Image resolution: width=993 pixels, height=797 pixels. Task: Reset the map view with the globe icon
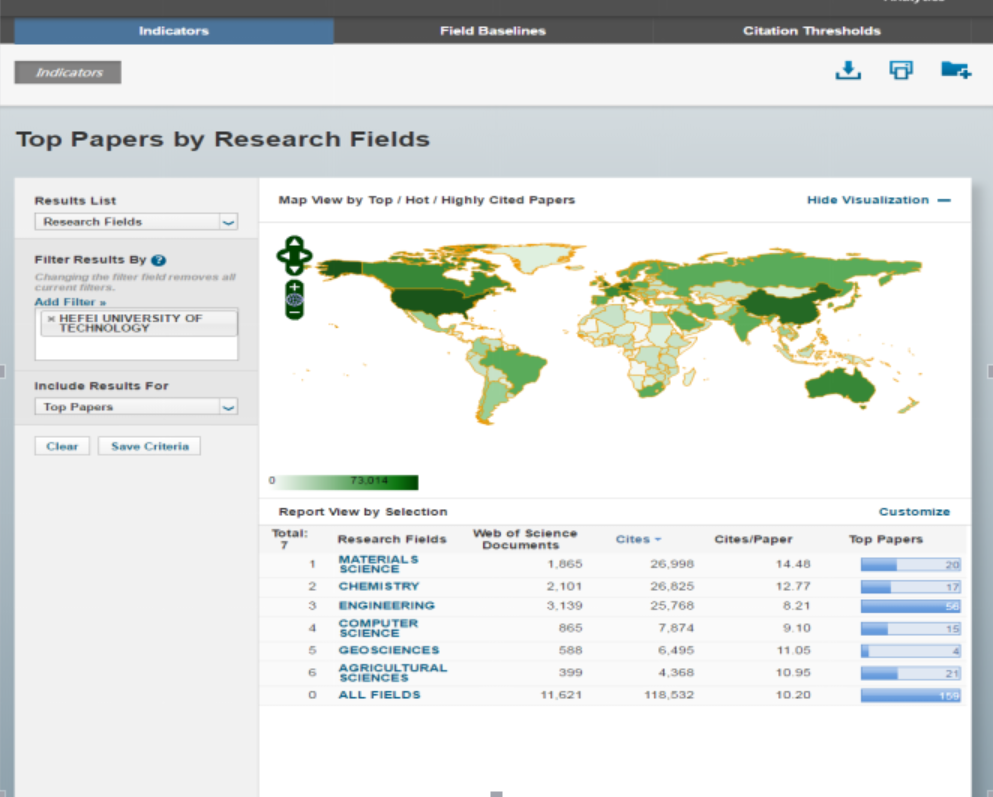(x=294, y=300)
